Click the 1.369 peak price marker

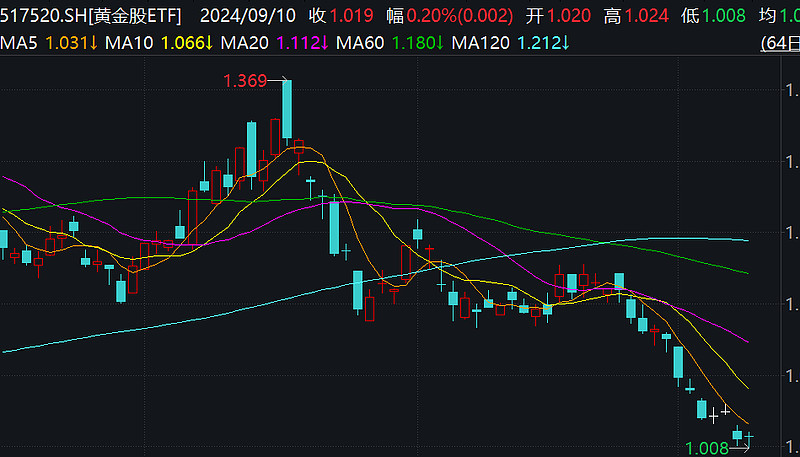[x=245, y=81]
